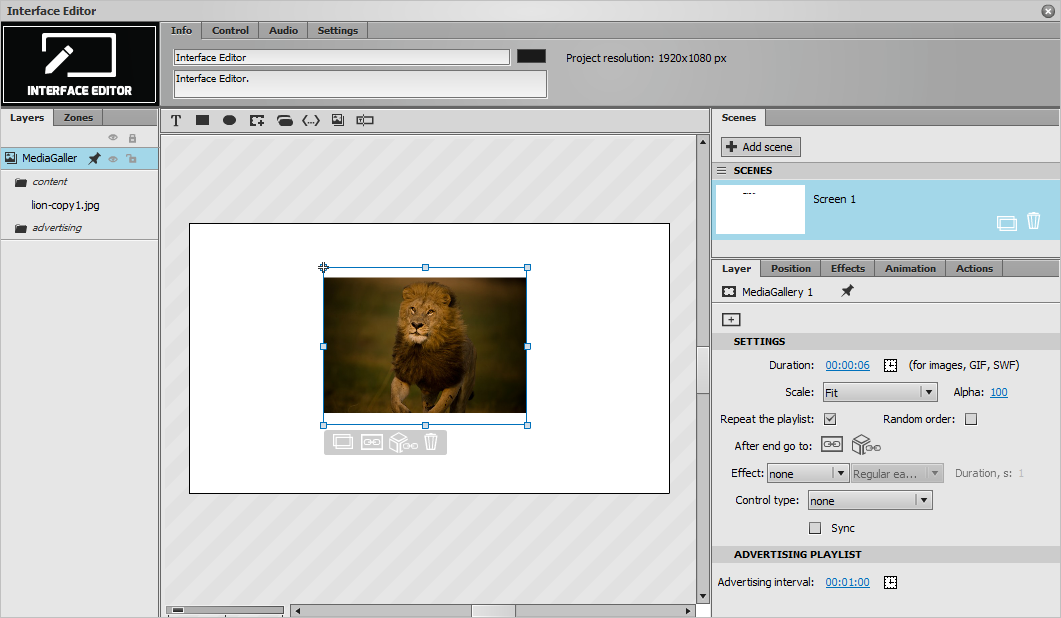Open the Effect dropdown set to none

807,474
